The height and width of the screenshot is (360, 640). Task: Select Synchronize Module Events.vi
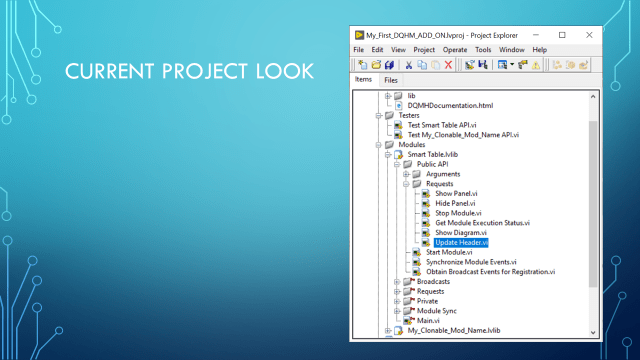pos(471,262)
